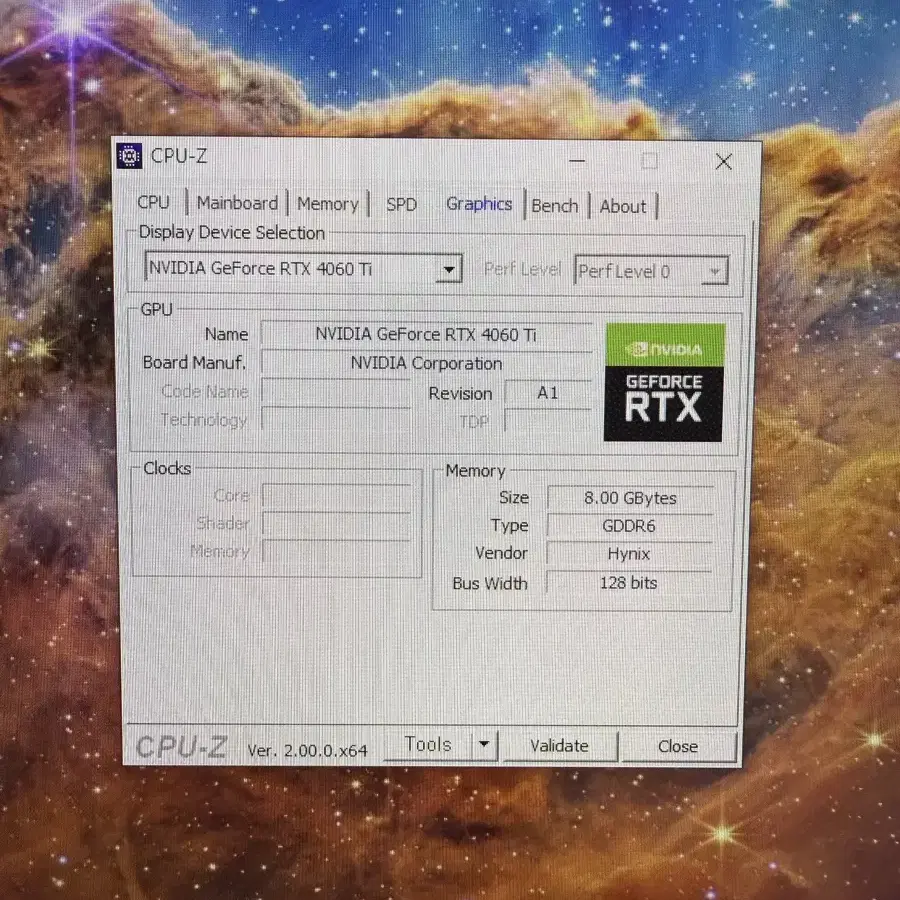Screen dimensions: 900x900
Task: Click the 'Bus Width' label
Action: click(x=490, y=583)
